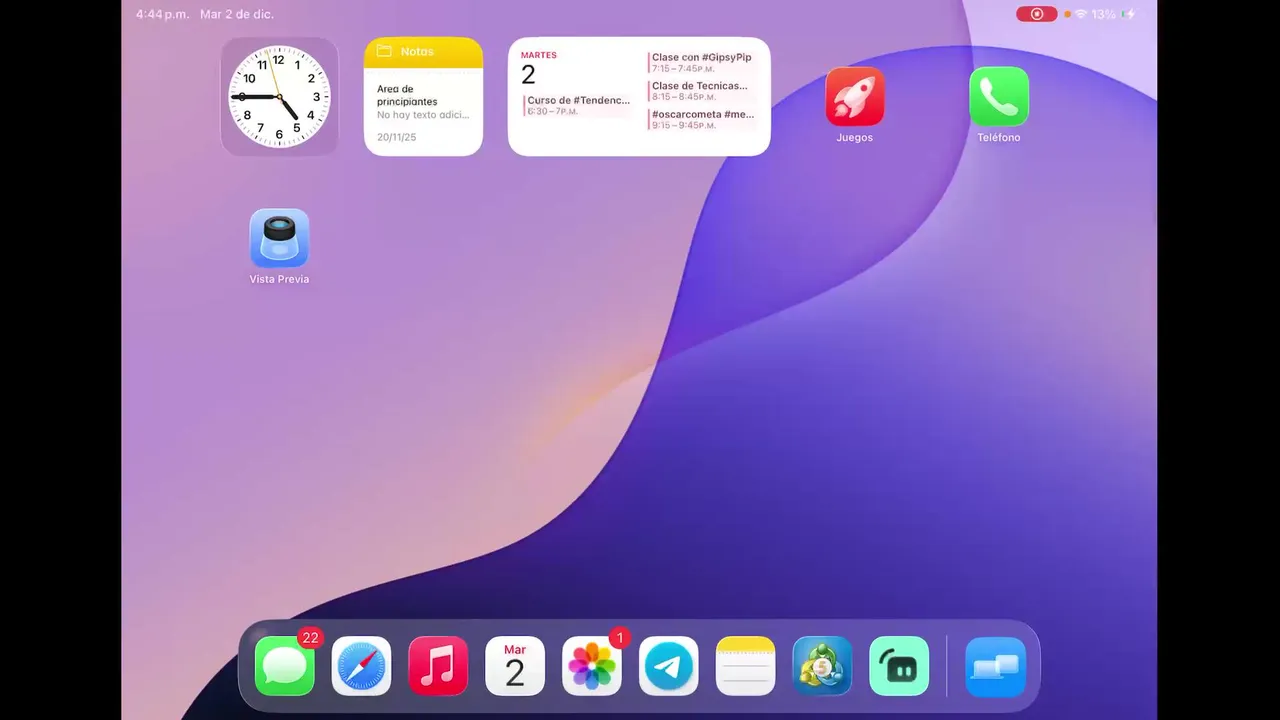Open 'Clase con #GipsyPip' calendar event
The image size is (1280, 720).
pyautogui.click(x=701, y=62)
